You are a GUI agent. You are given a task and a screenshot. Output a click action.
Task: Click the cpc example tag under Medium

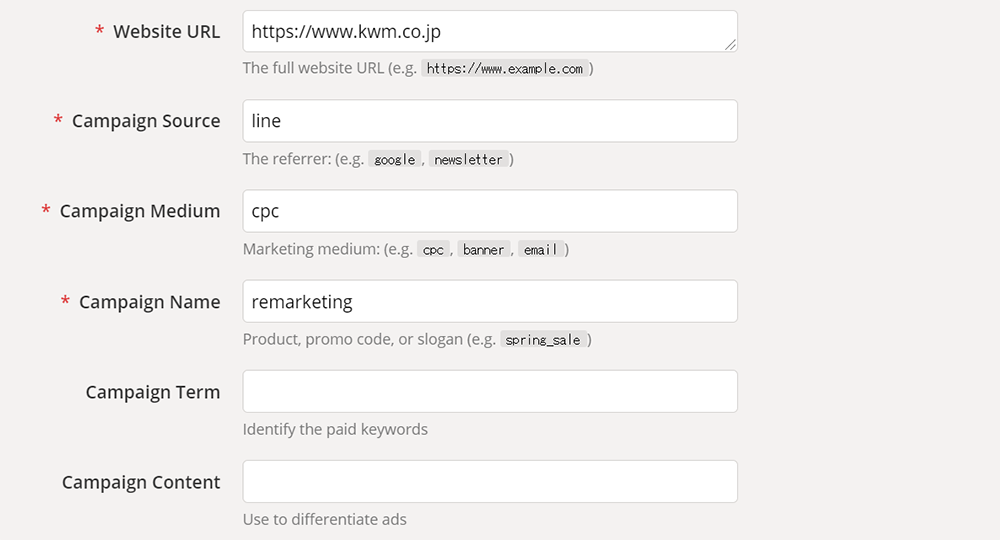pyautogui.click(x=433, y=249)
